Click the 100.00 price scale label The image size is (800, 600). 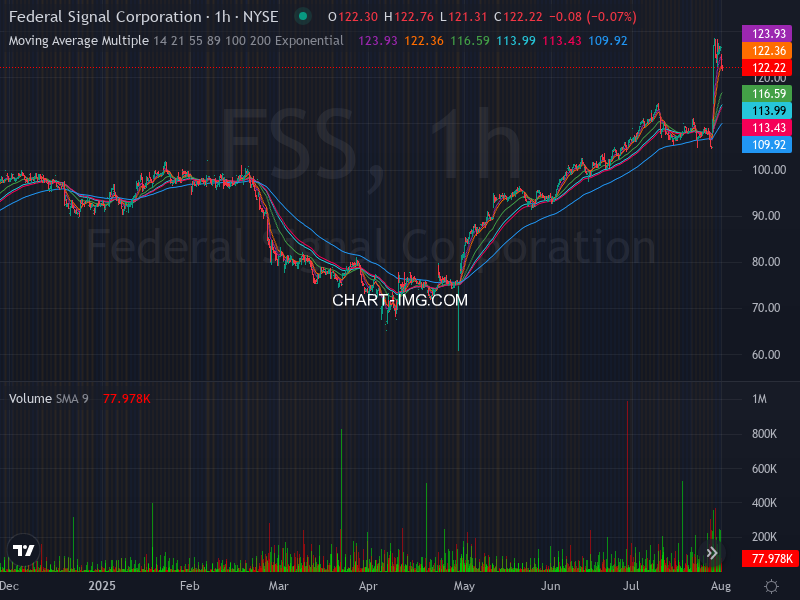click(x=769, y=170)
